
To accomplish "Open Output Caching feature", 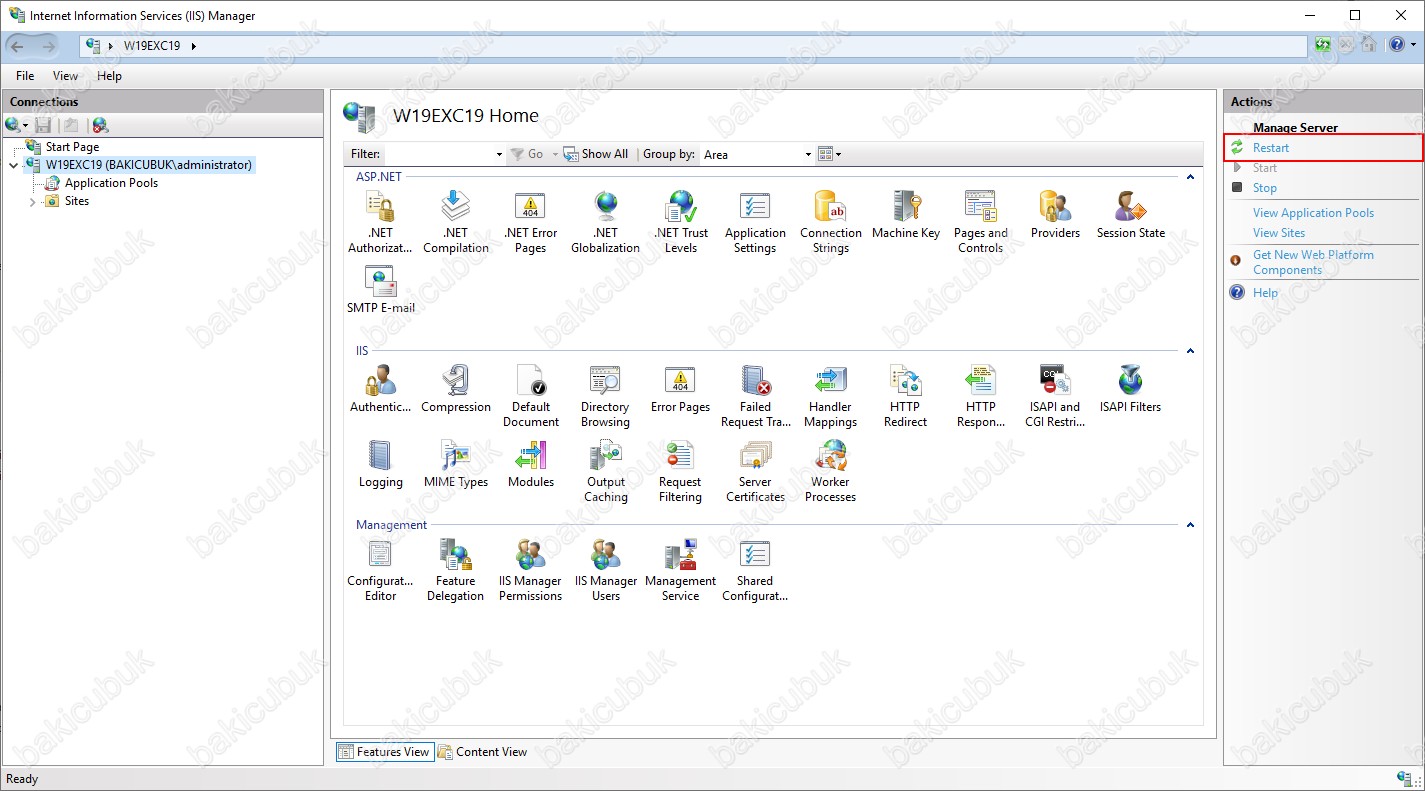I will pos(606,471).
